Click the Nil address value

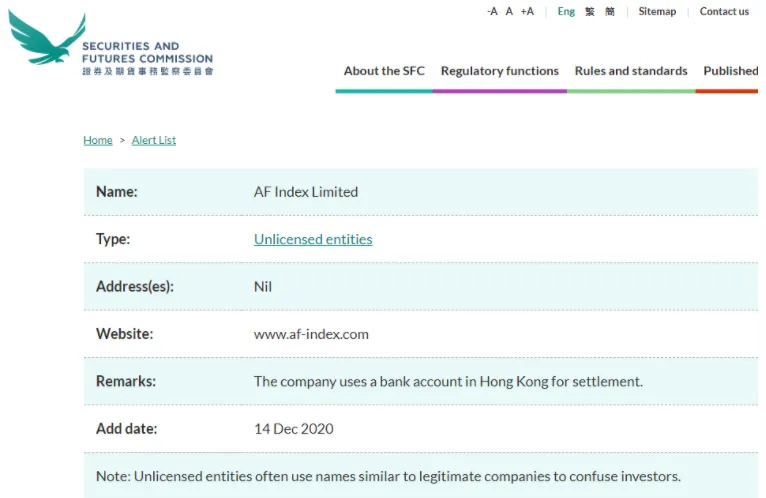click(x=263, y=286)
